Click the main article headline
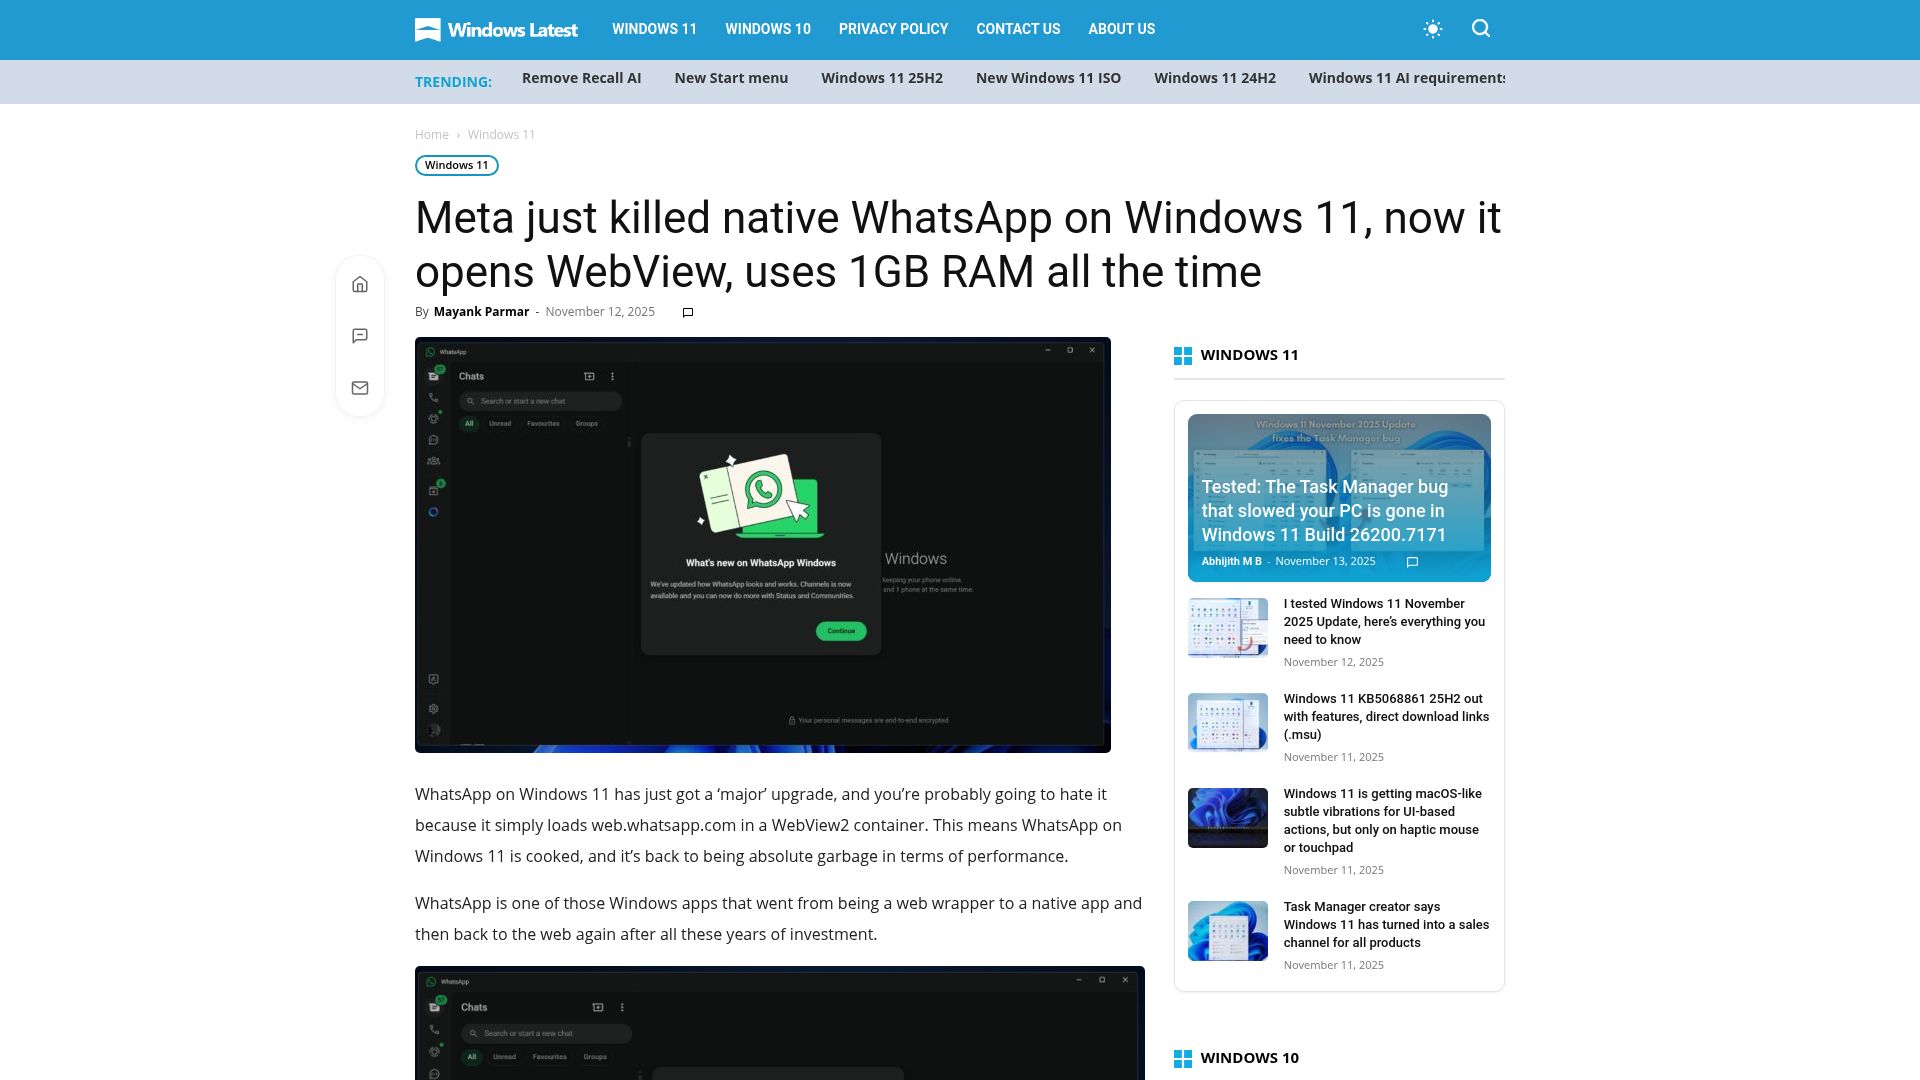Screen dimensions: 1920x1080 point(957,245)
